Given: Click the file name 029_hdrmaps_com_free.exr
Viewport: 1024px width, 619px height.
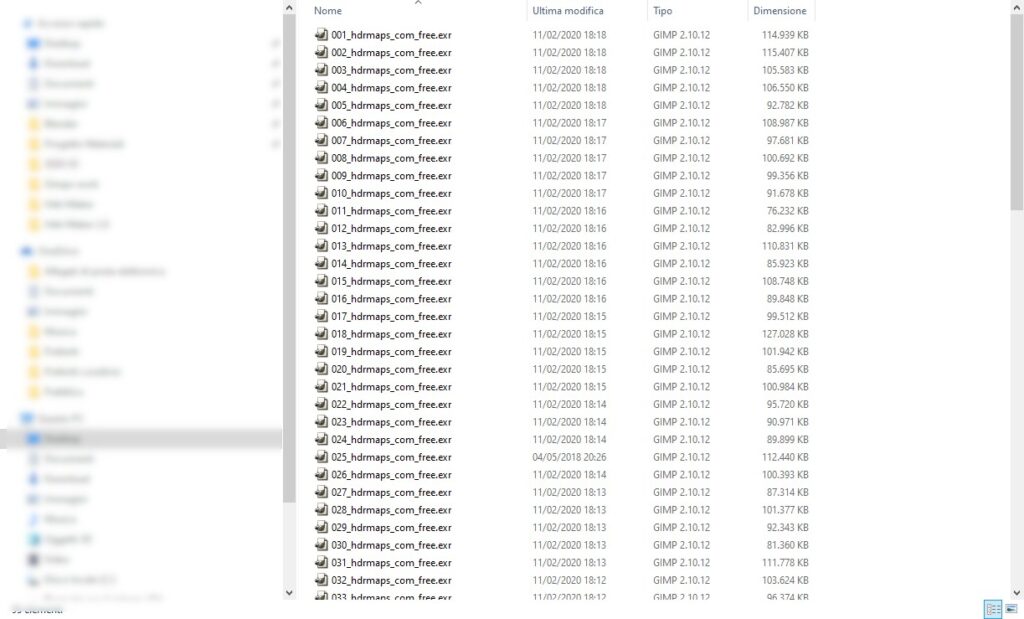Looking at the screenshot, I should click(391, 528).
